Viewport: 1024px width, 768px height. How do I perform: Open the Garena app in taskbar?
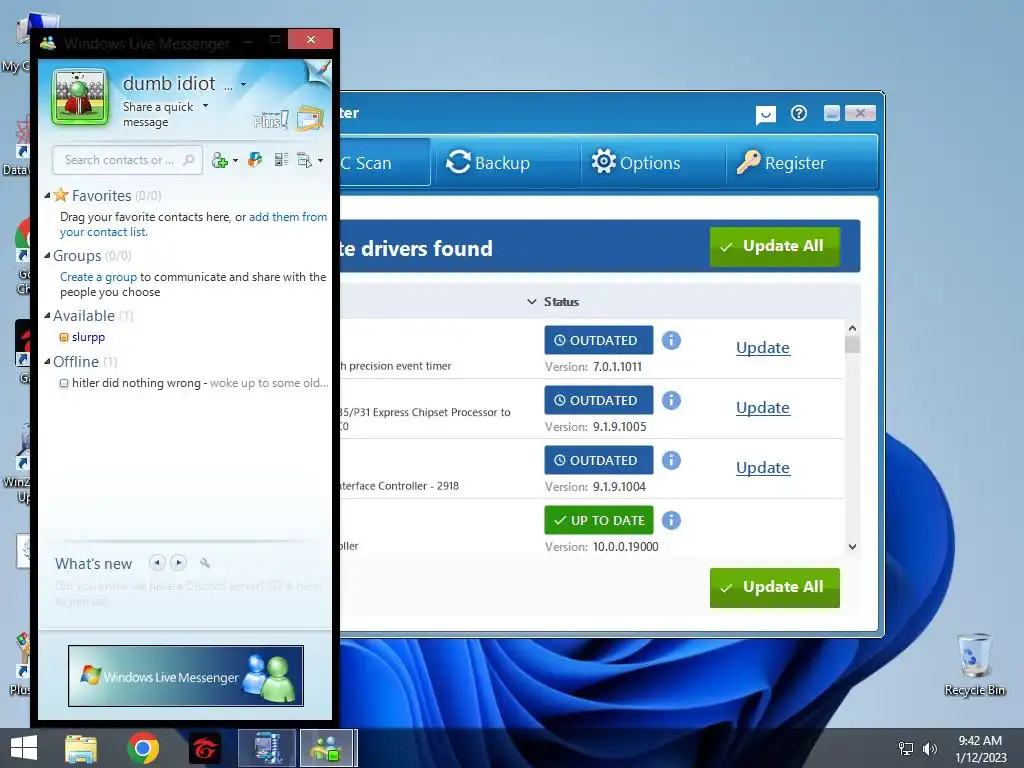[205, 748]
